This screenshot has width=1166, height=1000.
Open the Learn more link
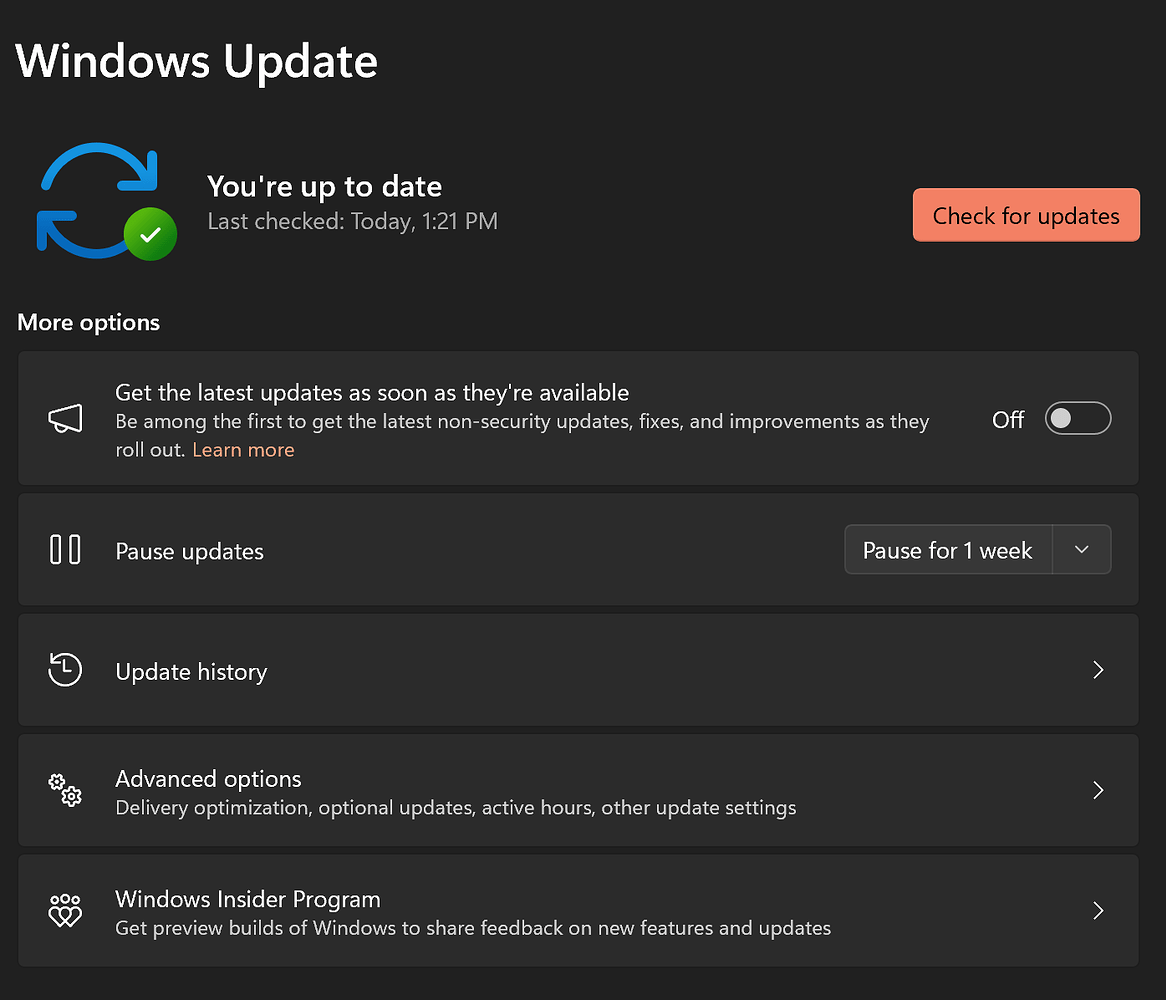click(243, 450)
